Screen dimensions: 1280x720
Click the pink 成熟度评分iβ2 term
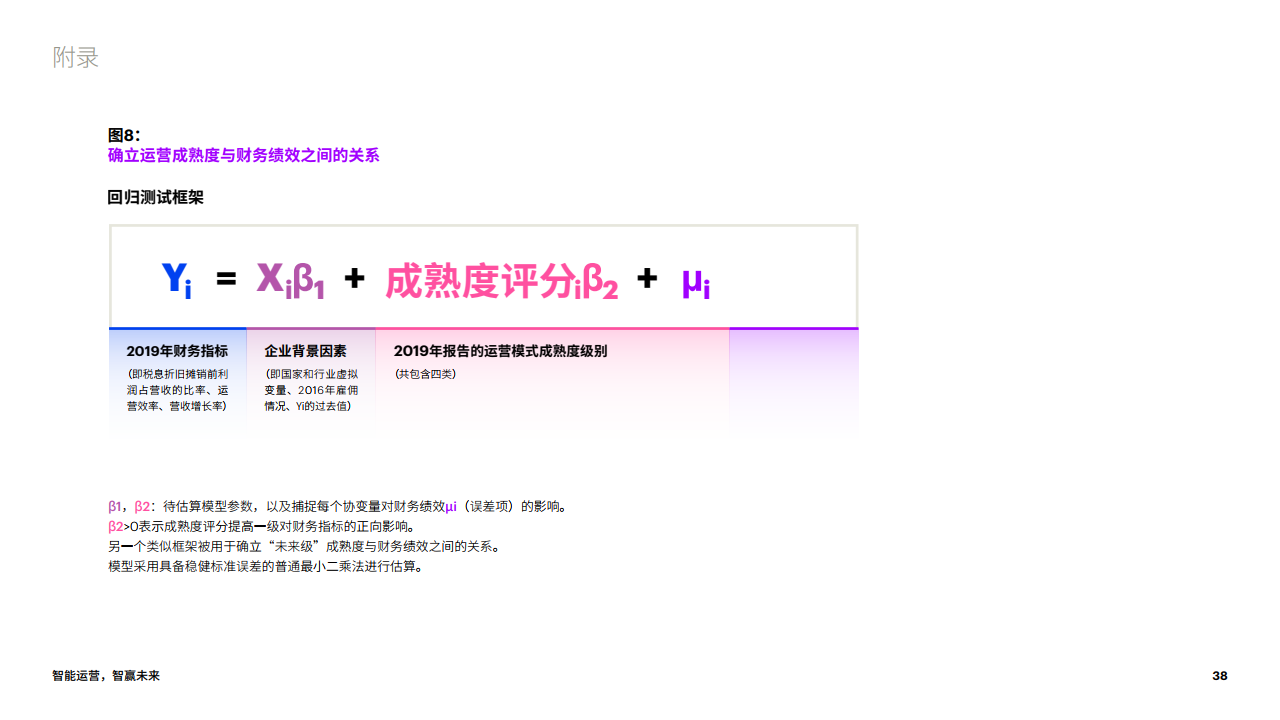click(x=501, y=281)
